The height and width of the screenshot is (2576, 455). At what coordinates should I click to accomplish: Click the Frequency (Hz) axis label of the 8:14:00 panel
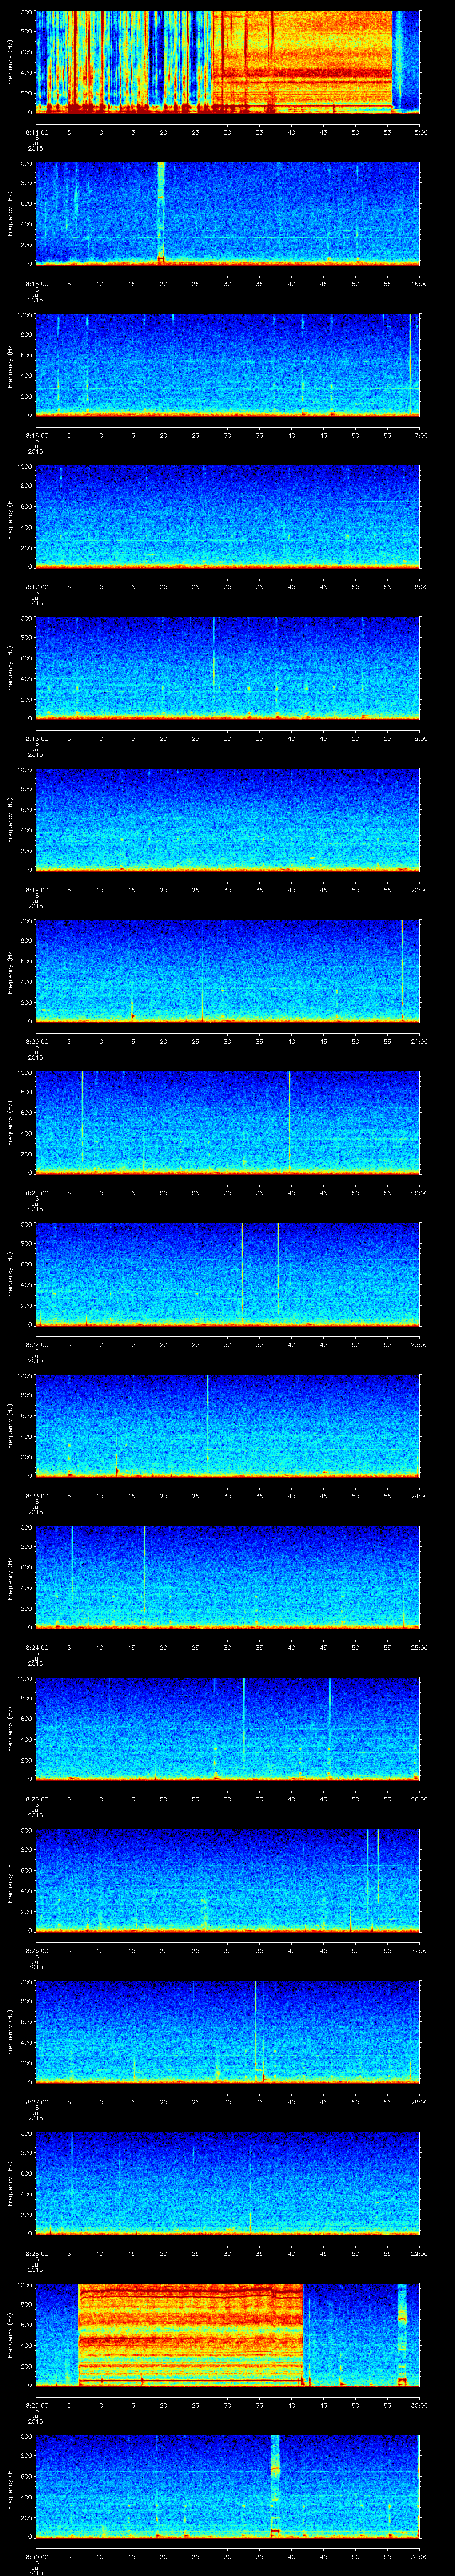[10, 62]
